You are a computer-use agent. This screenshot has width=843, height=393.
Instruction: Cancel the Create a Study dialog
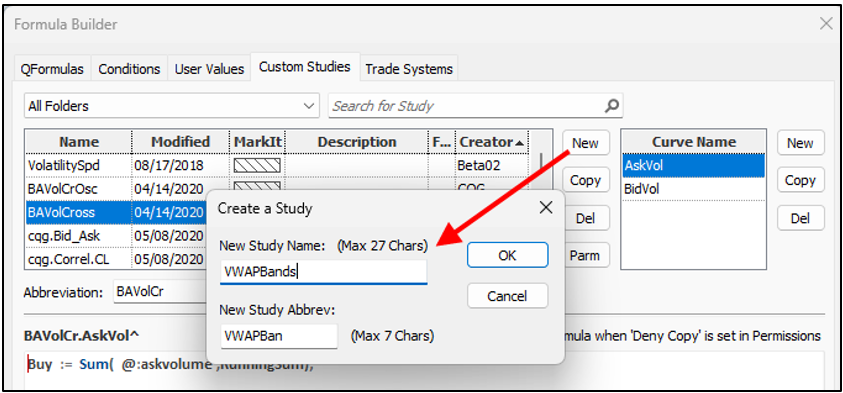click(x=508, y=296)
